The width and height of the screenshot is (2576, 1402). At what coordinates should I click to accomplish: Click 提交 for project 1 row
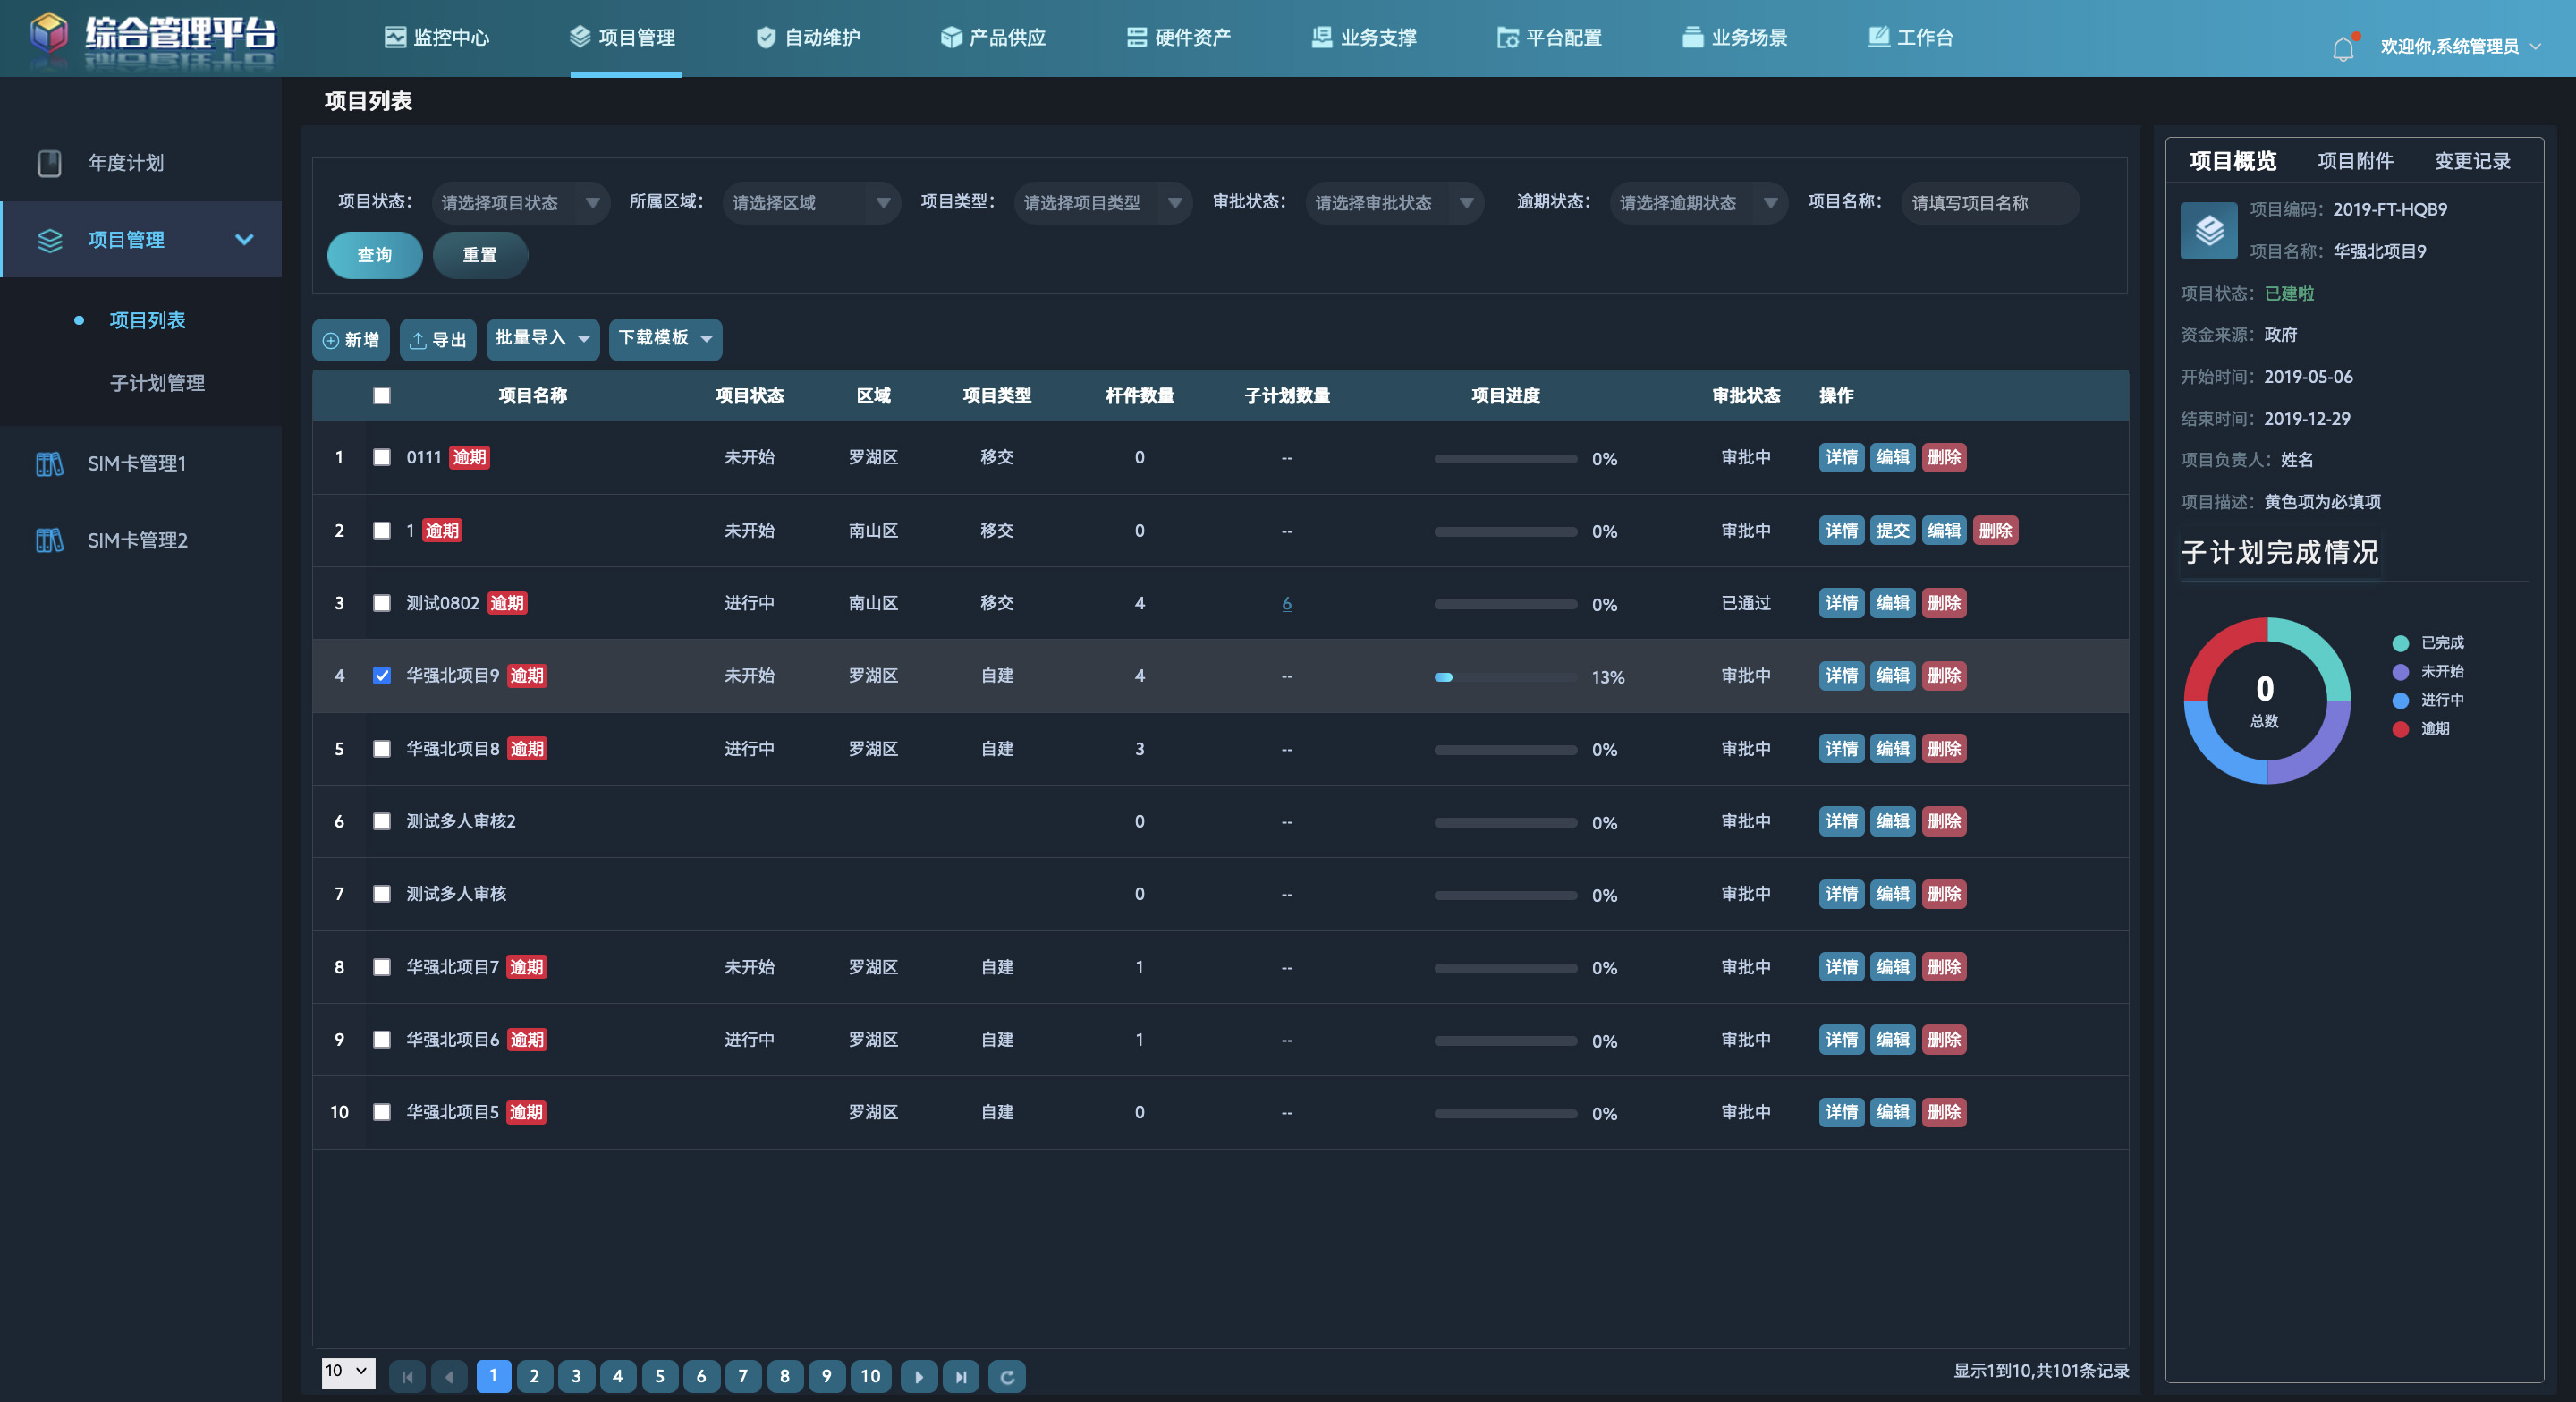click(x=1892, y=531)
